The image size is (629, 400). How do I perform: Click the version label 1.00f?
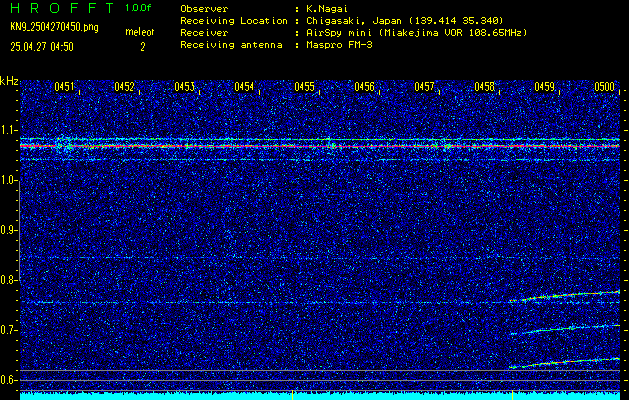click(x=138, y=8)
